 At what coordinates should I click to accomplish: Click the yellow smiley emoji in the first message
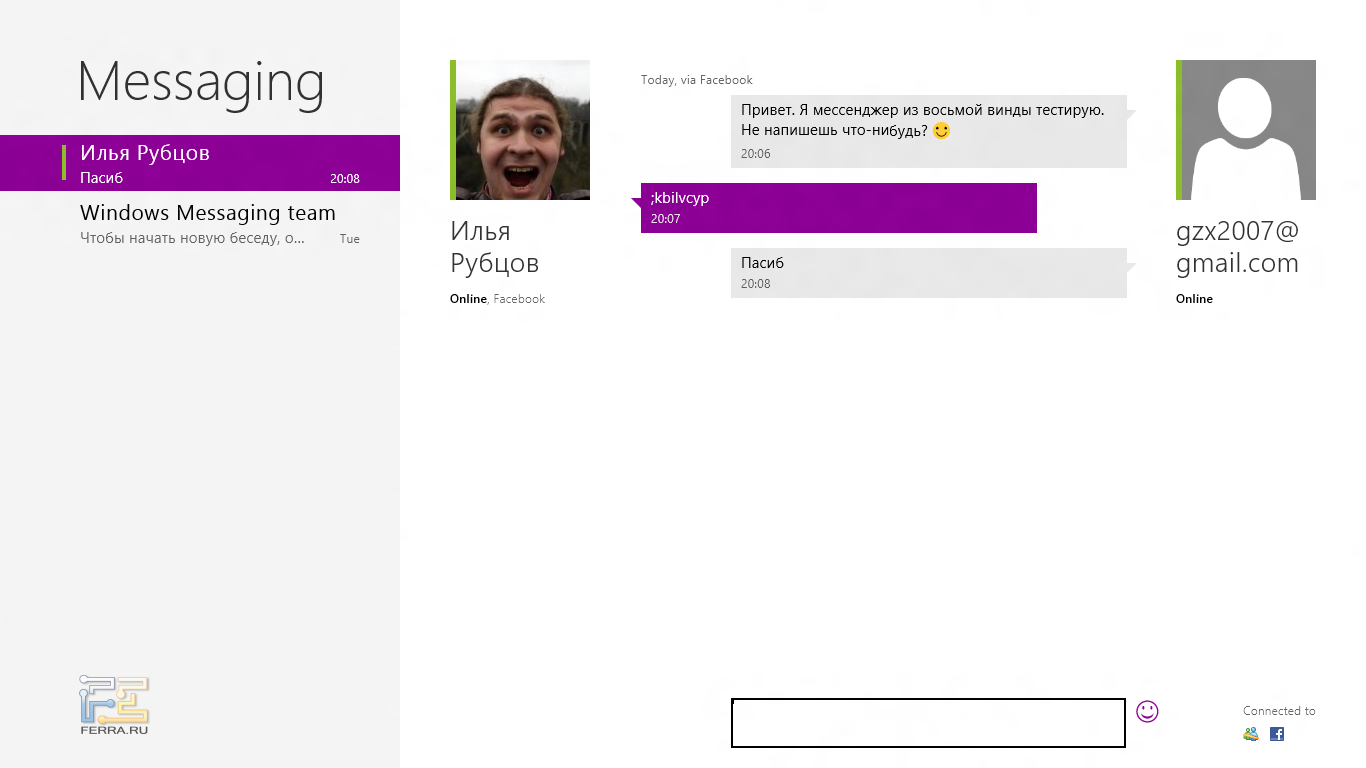click(x=941, y=131)
